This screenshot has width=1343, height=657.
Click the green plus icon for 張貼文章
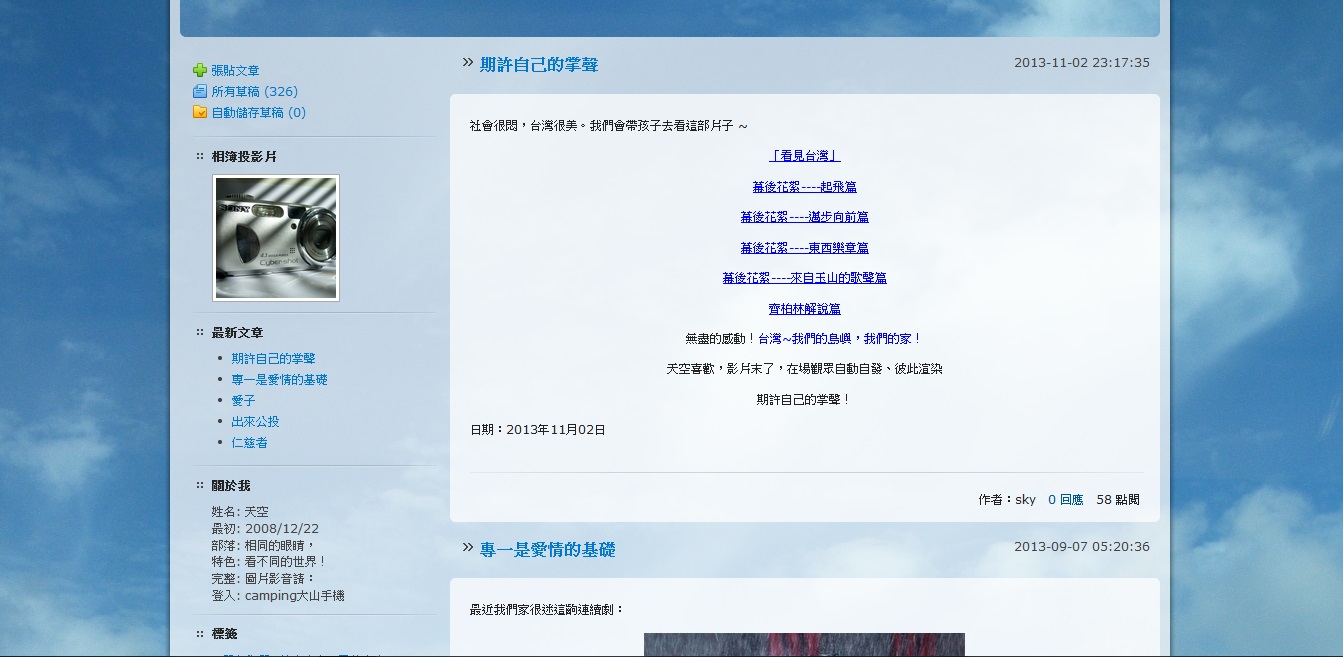click(x=200, y=70)
